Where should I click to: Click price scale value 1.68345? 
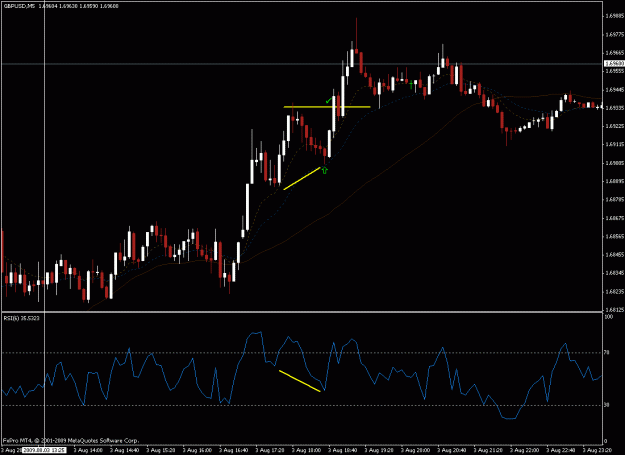614,273
